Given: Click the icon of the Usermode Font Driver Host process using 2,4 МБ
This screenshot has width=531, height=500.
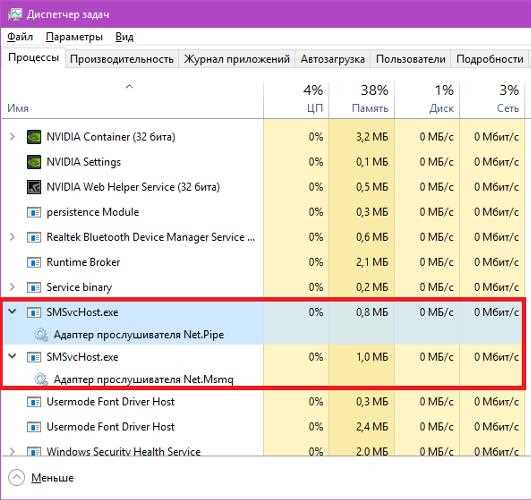Looking at the screenshot, I should click(x=34, y=427).
